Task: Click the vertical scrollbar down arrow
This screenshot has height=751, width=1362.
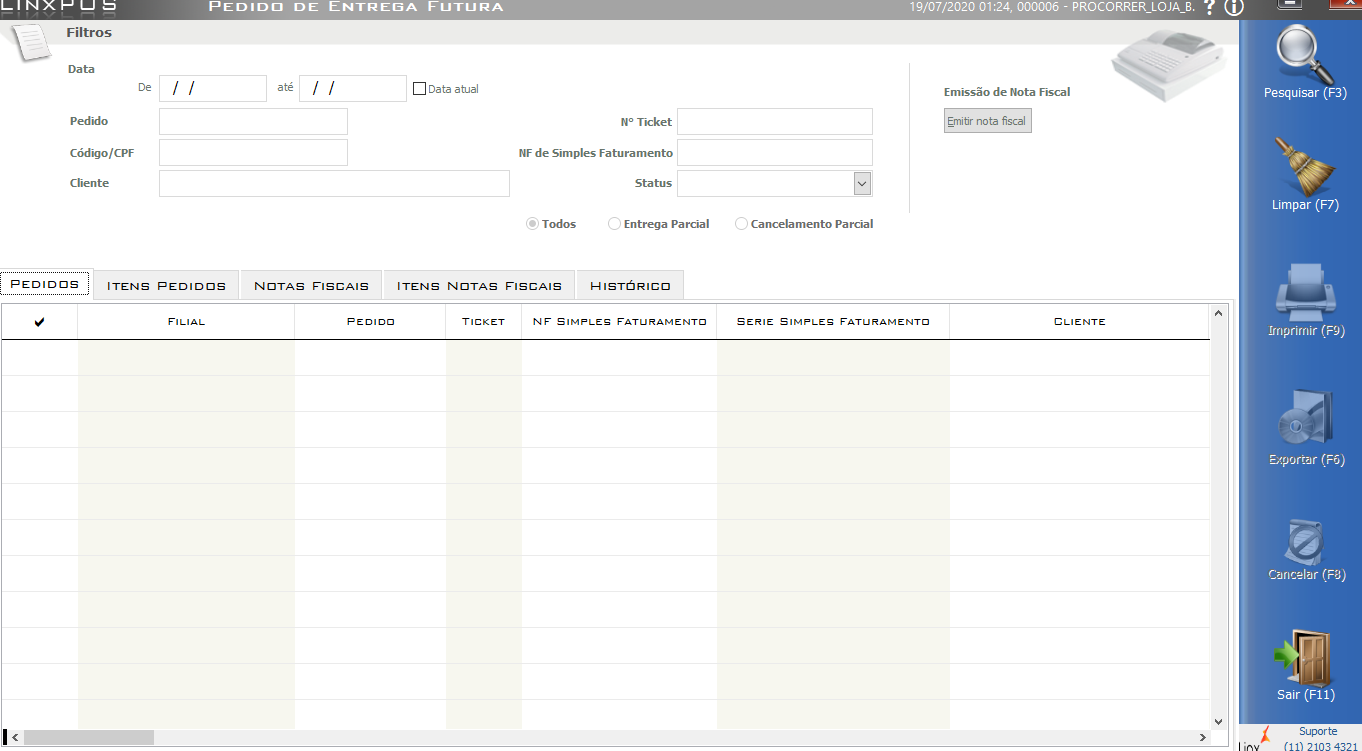Action: pyautogui.click(x=1218, y=721)
